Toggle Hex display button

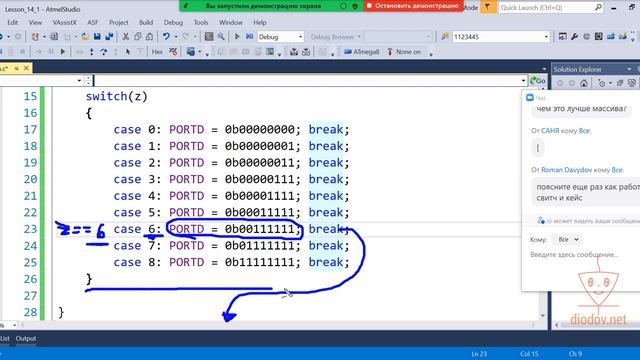(157, 52)
